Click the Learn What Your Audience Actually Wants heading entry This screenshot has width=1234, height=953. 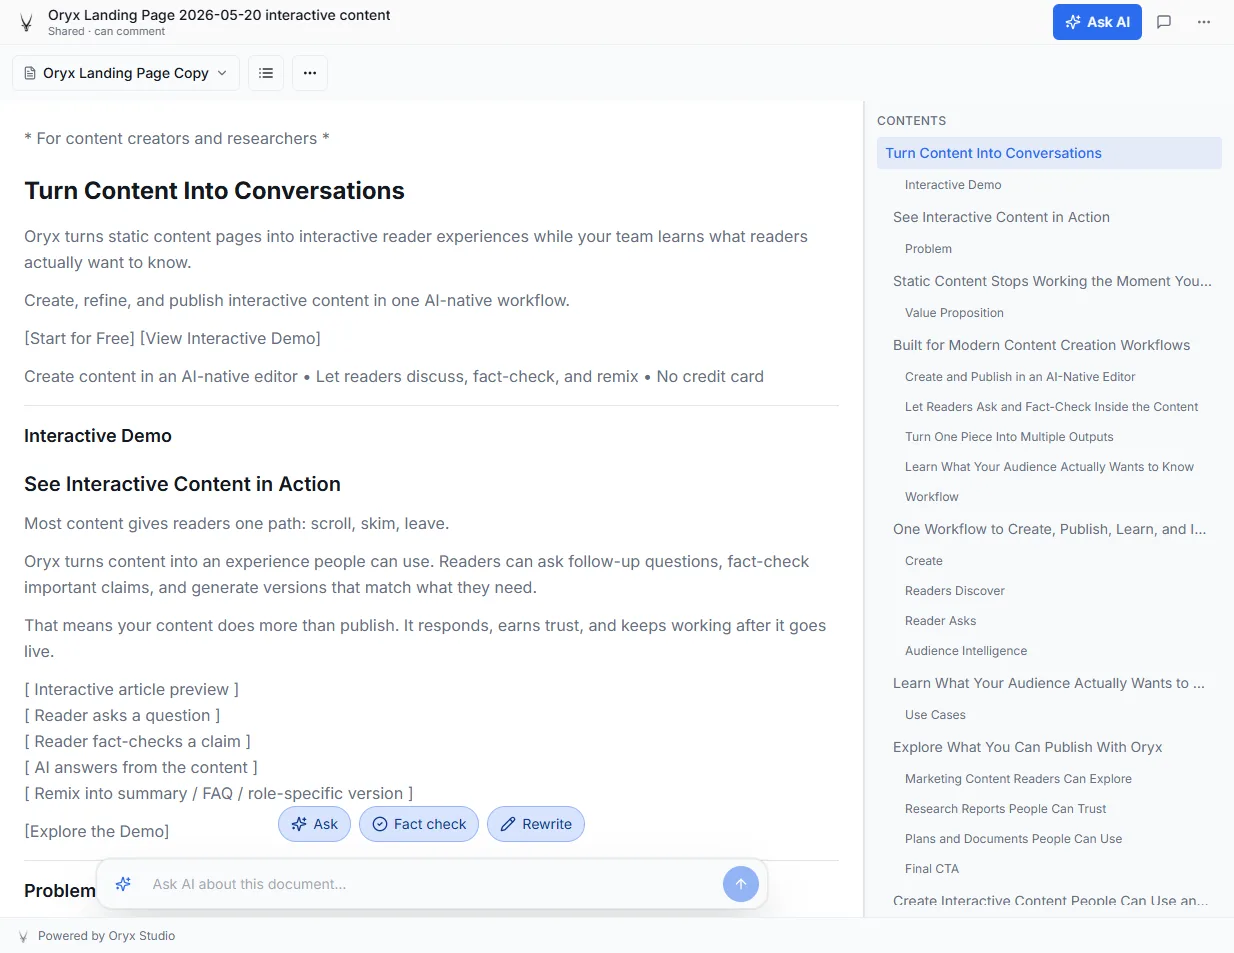pos(1048,683)
